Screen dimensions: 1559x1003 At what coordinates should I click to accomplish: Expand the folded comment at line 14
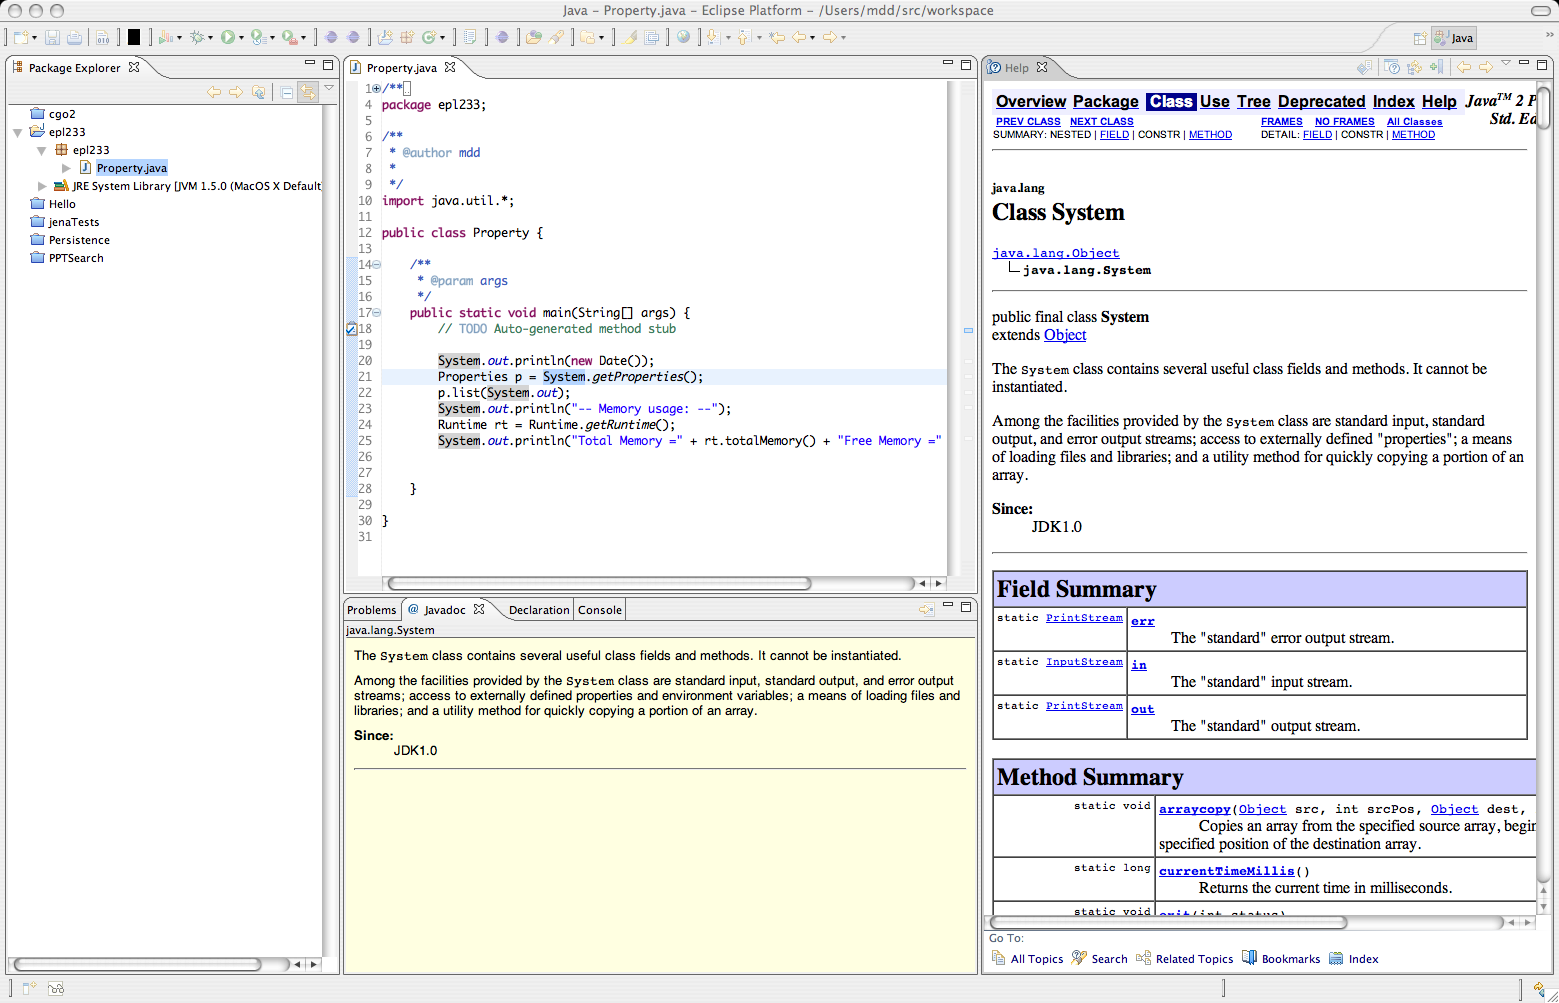[376, 265]
